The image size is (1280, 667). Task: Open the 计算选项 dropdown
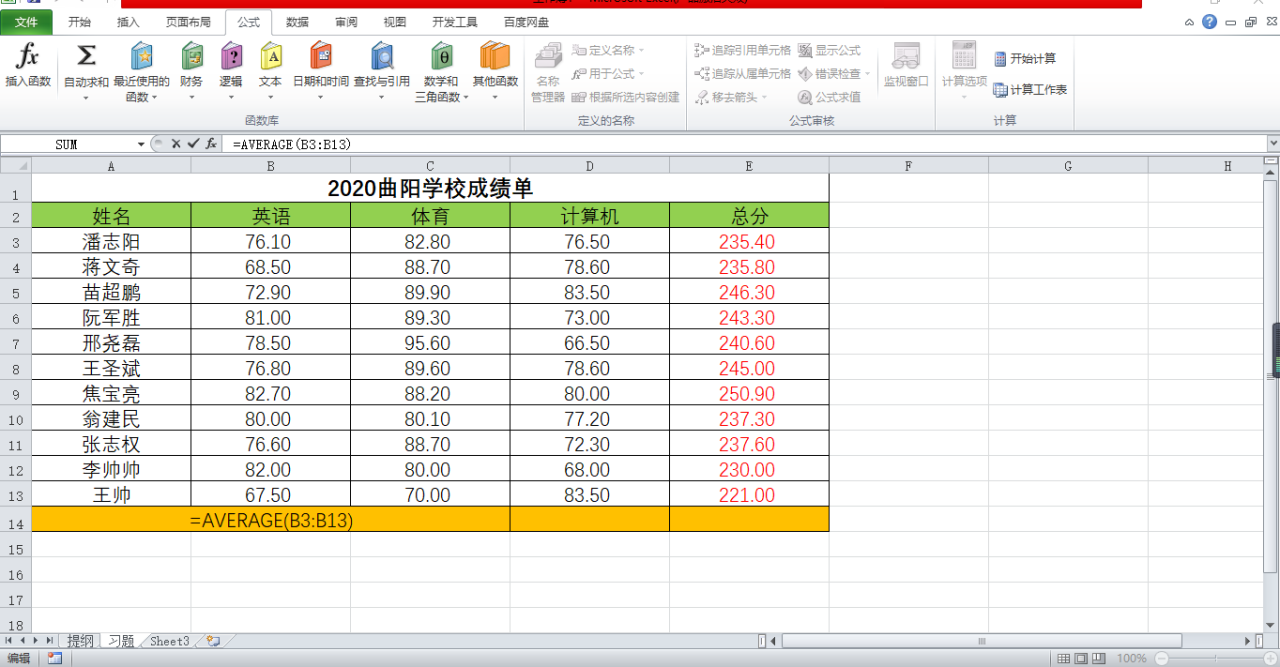964,72
